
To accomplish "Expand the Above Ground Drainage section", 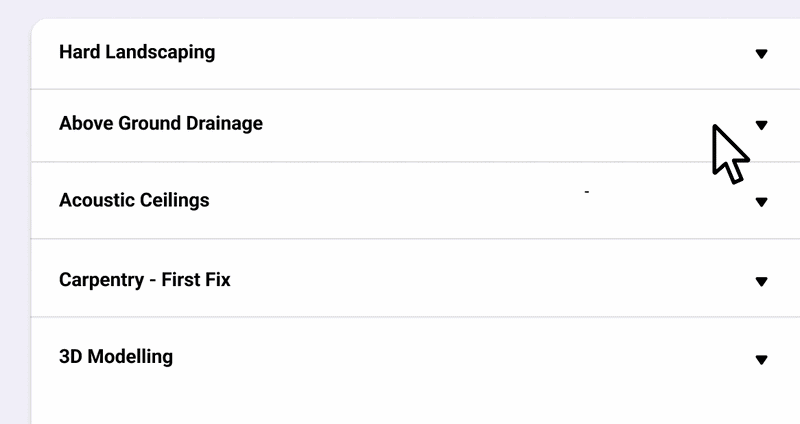I will click(x=400, y=125).
